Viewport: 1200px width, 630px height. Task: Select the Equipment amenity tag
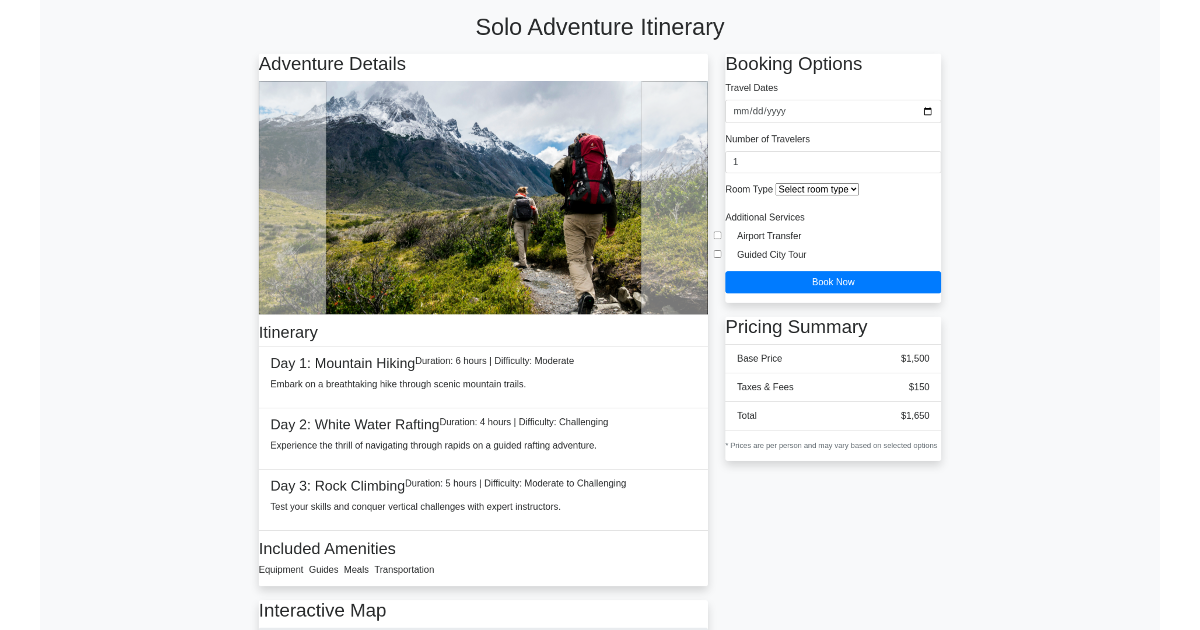pos(281,569)
